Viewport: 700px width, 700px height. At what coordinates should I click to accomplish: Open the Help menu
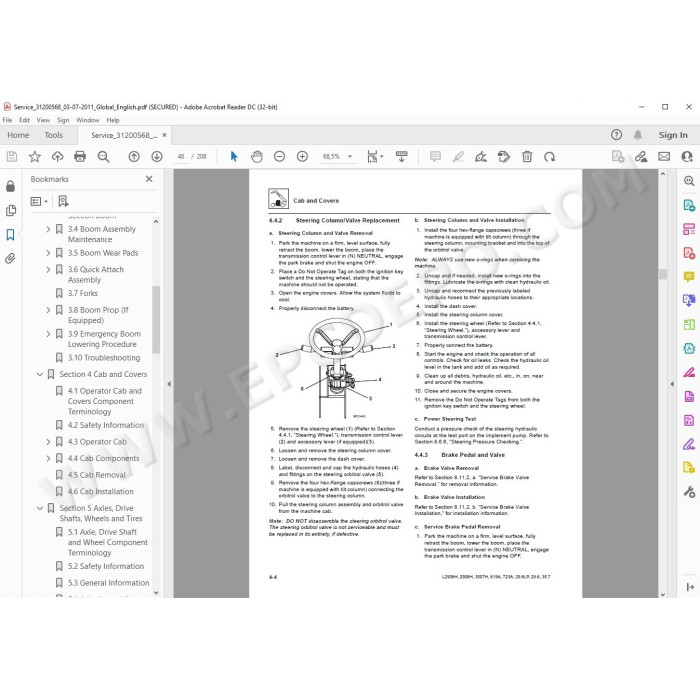click(x=113, y=120)
